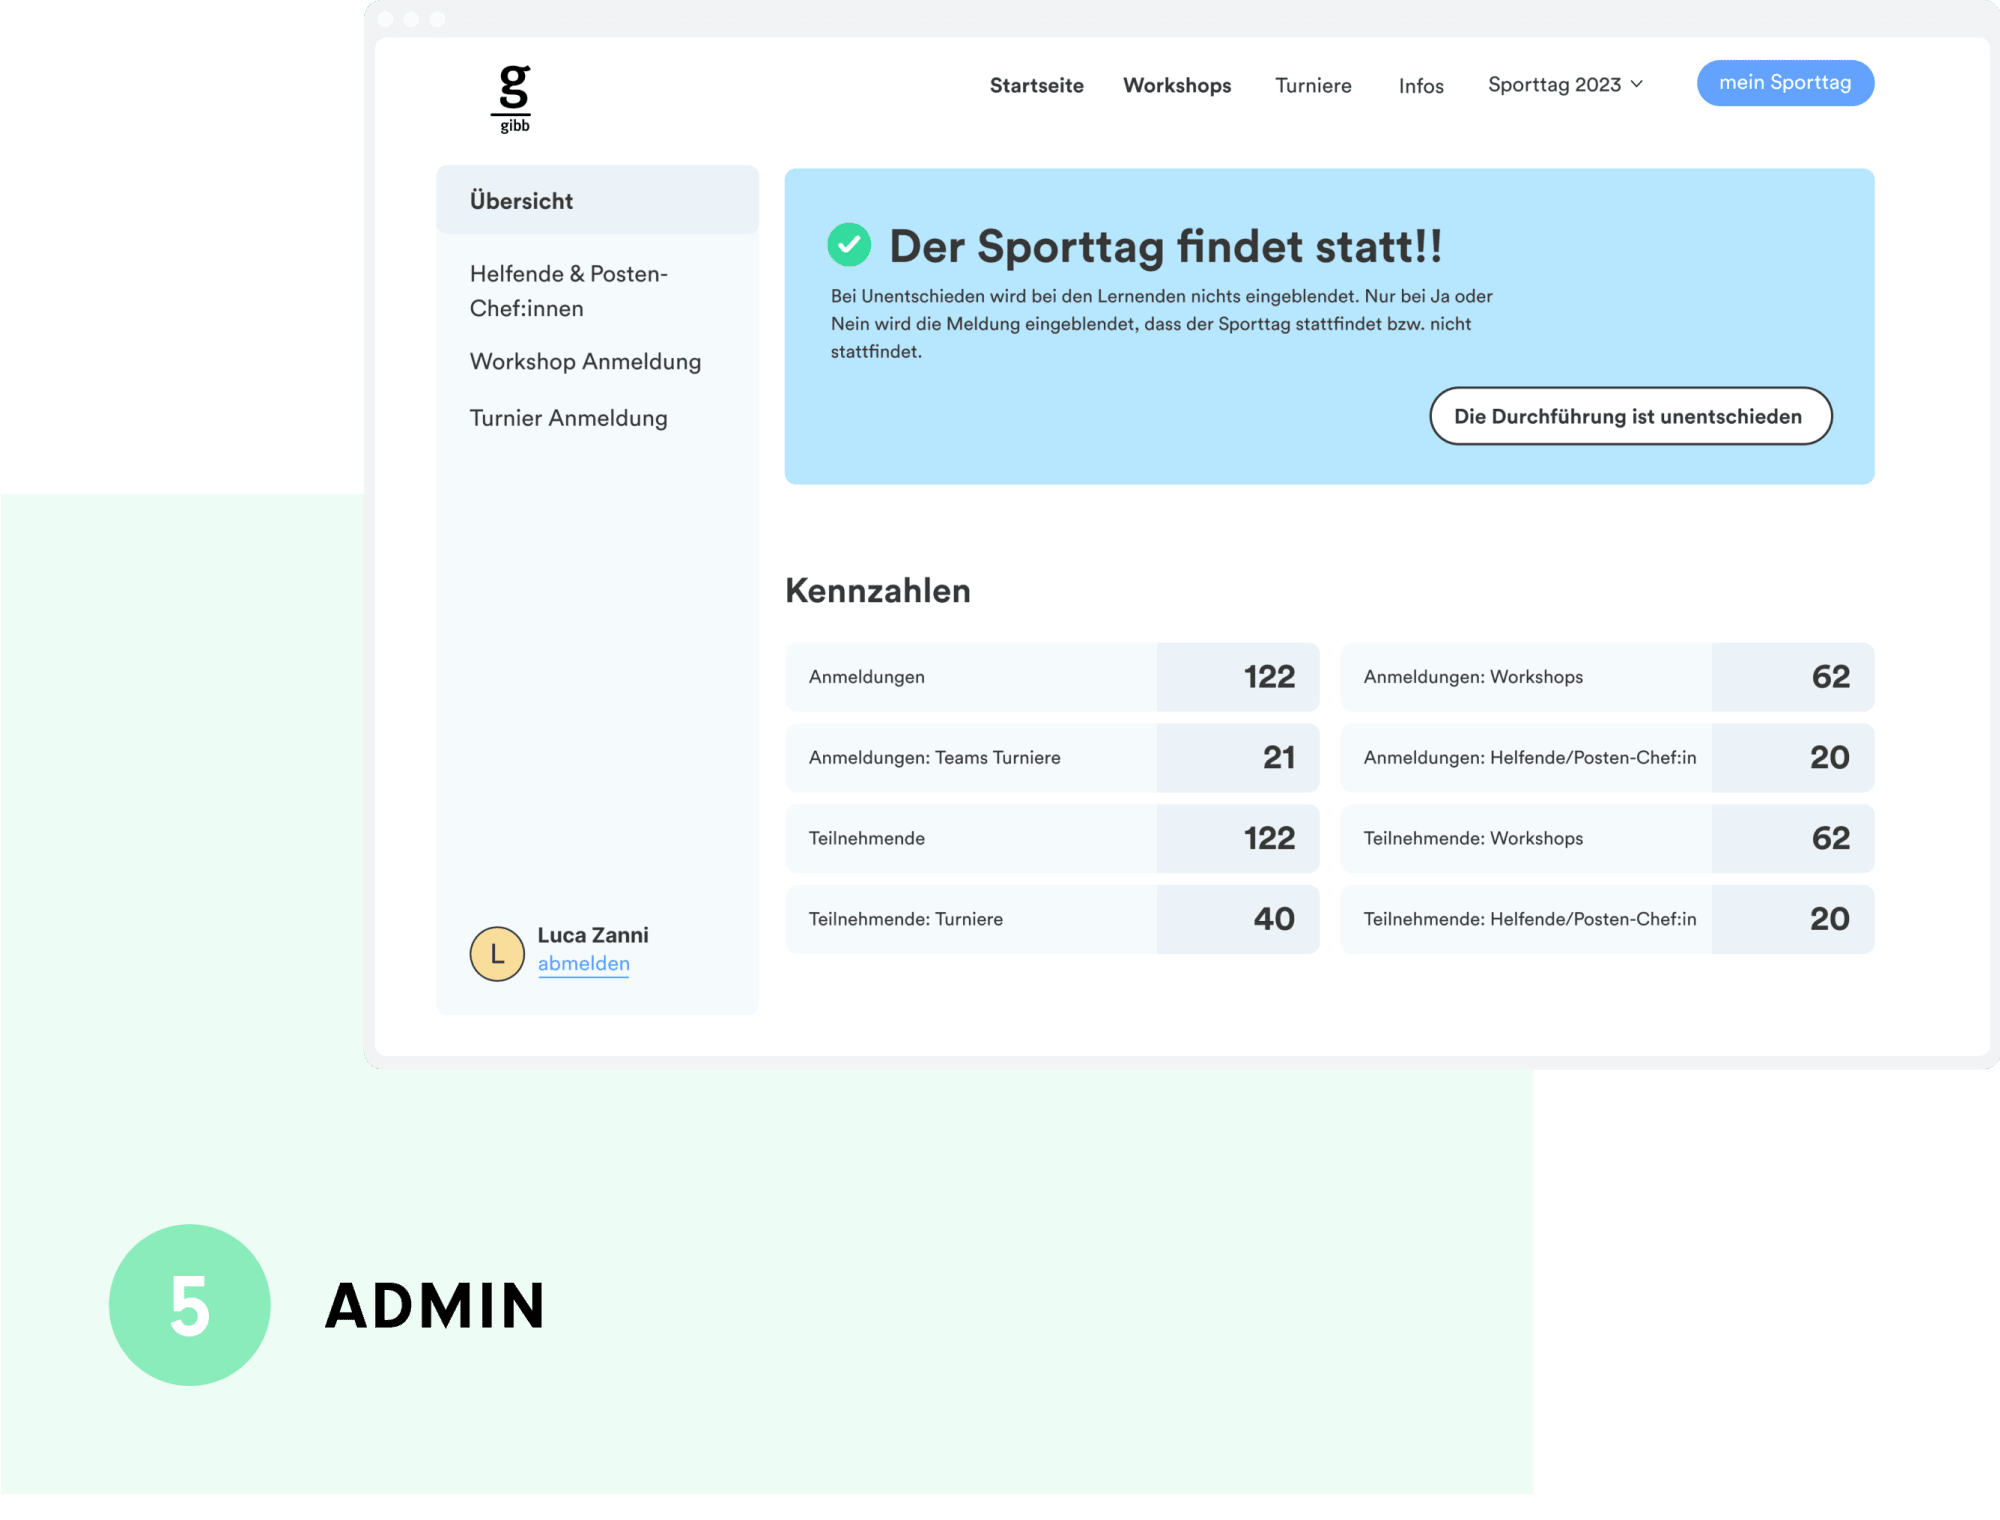This screenshot has height=1520, width=2000.
Task: Open Infos in the top navigation
Action: click(1421, 86)
